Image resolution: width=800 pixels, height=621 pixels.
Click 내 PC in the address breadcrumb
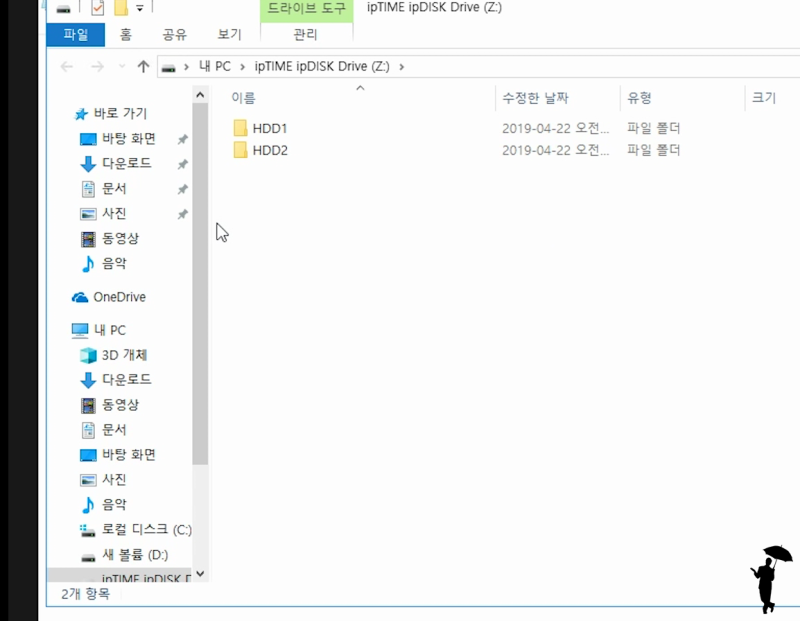(215, 66)
